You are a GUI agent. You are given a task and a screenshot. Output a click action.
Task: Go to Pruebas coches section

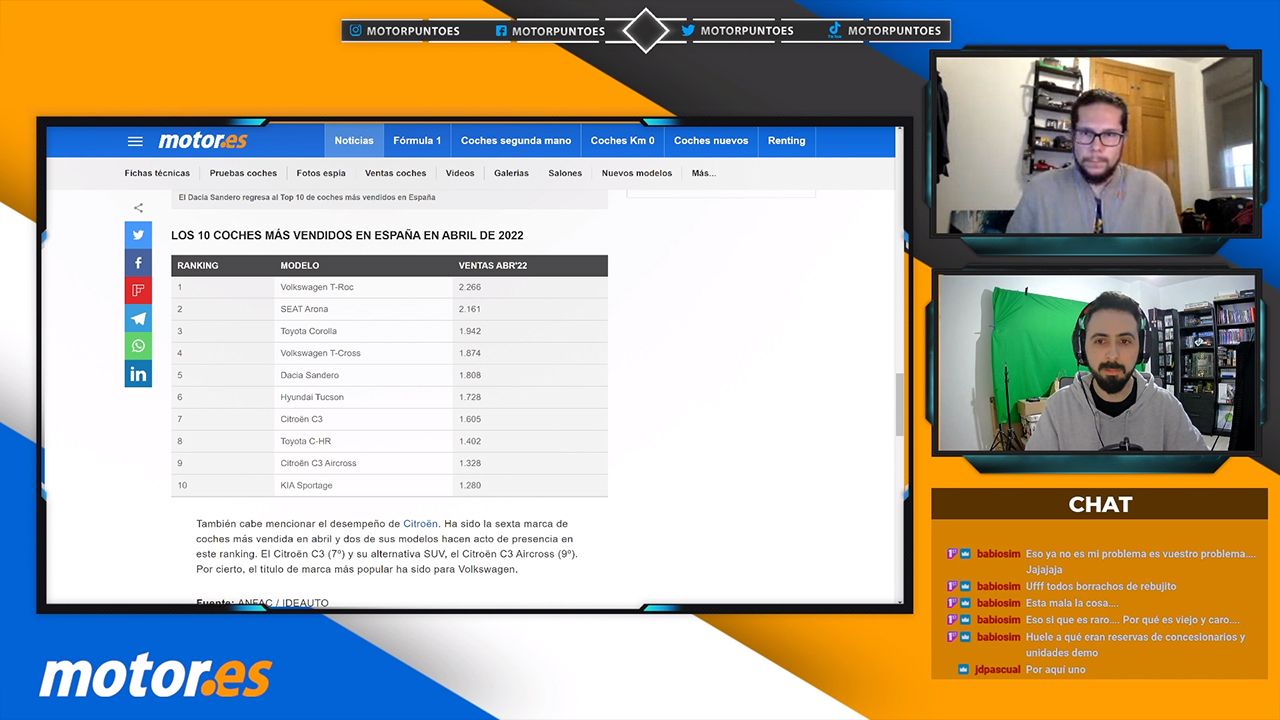coord(243,173)
